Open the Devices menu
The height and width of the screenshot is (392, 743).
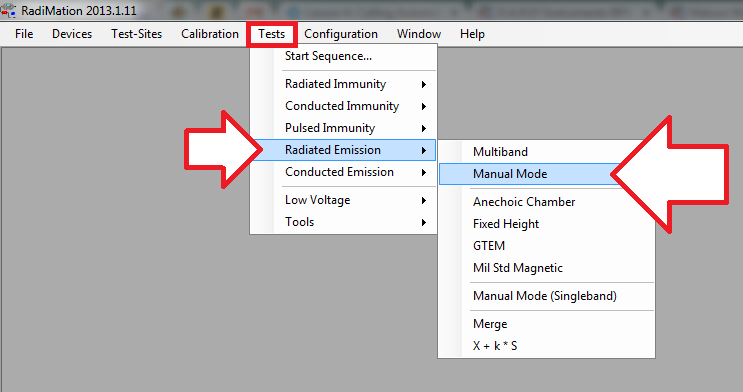(x=72, y=34)
